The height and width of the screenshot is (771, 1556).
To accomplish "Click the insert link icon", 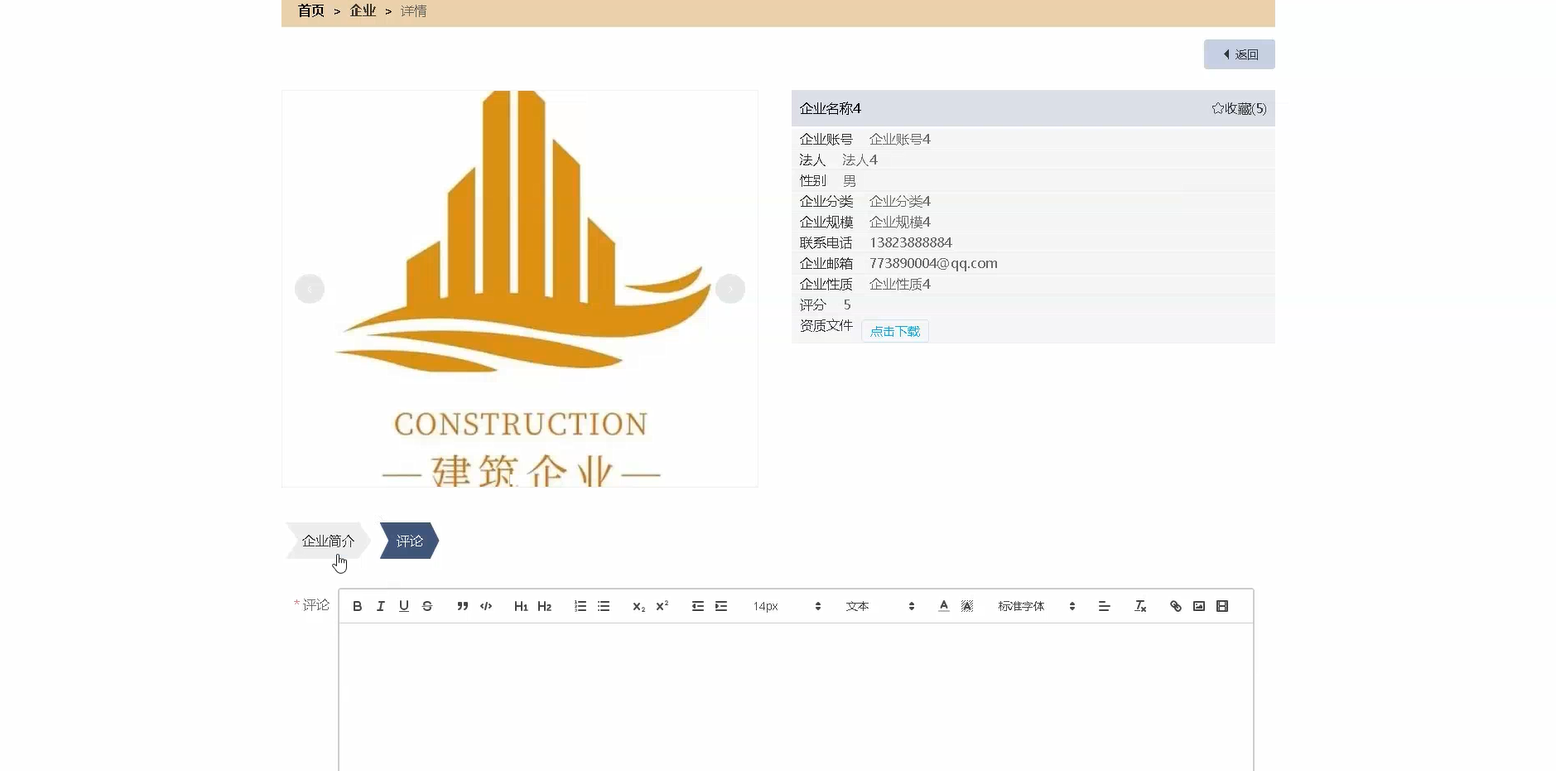I will [1175, 605].
